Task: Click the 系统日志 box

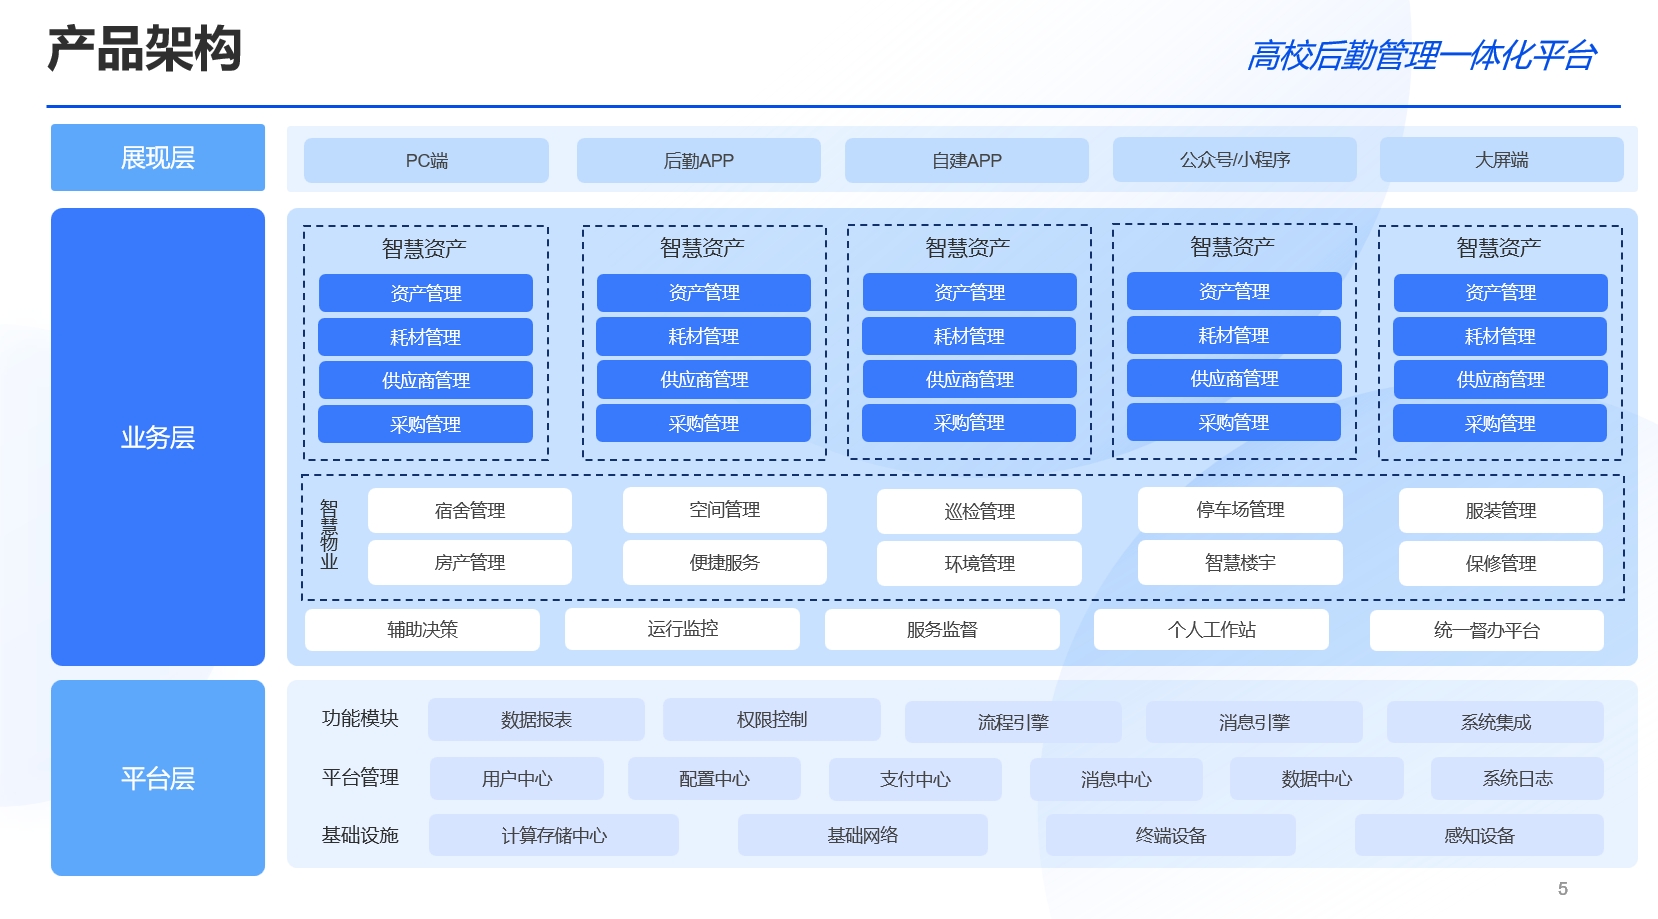Action: pos(1517,778)
